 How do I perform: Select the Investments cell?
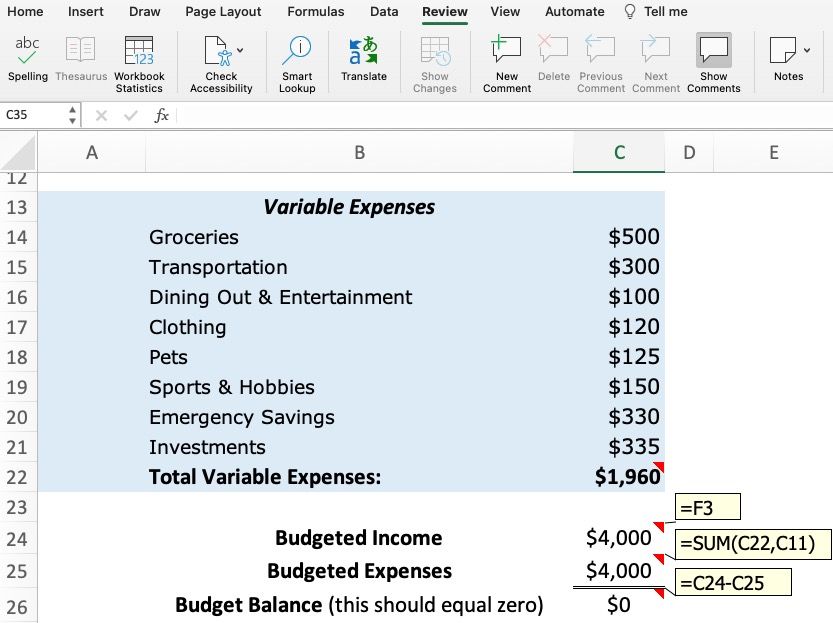(359, 447)
